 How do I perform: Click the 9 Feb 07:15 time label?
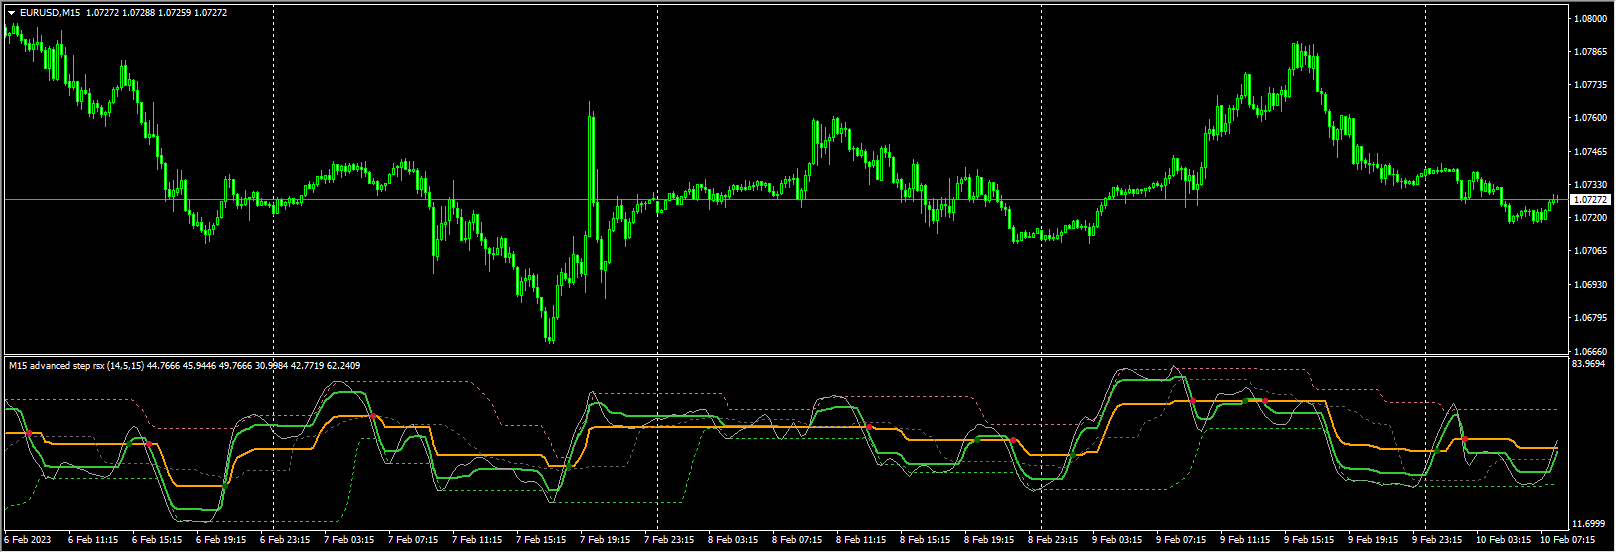pyautogui.click(x=1181, y=540)
